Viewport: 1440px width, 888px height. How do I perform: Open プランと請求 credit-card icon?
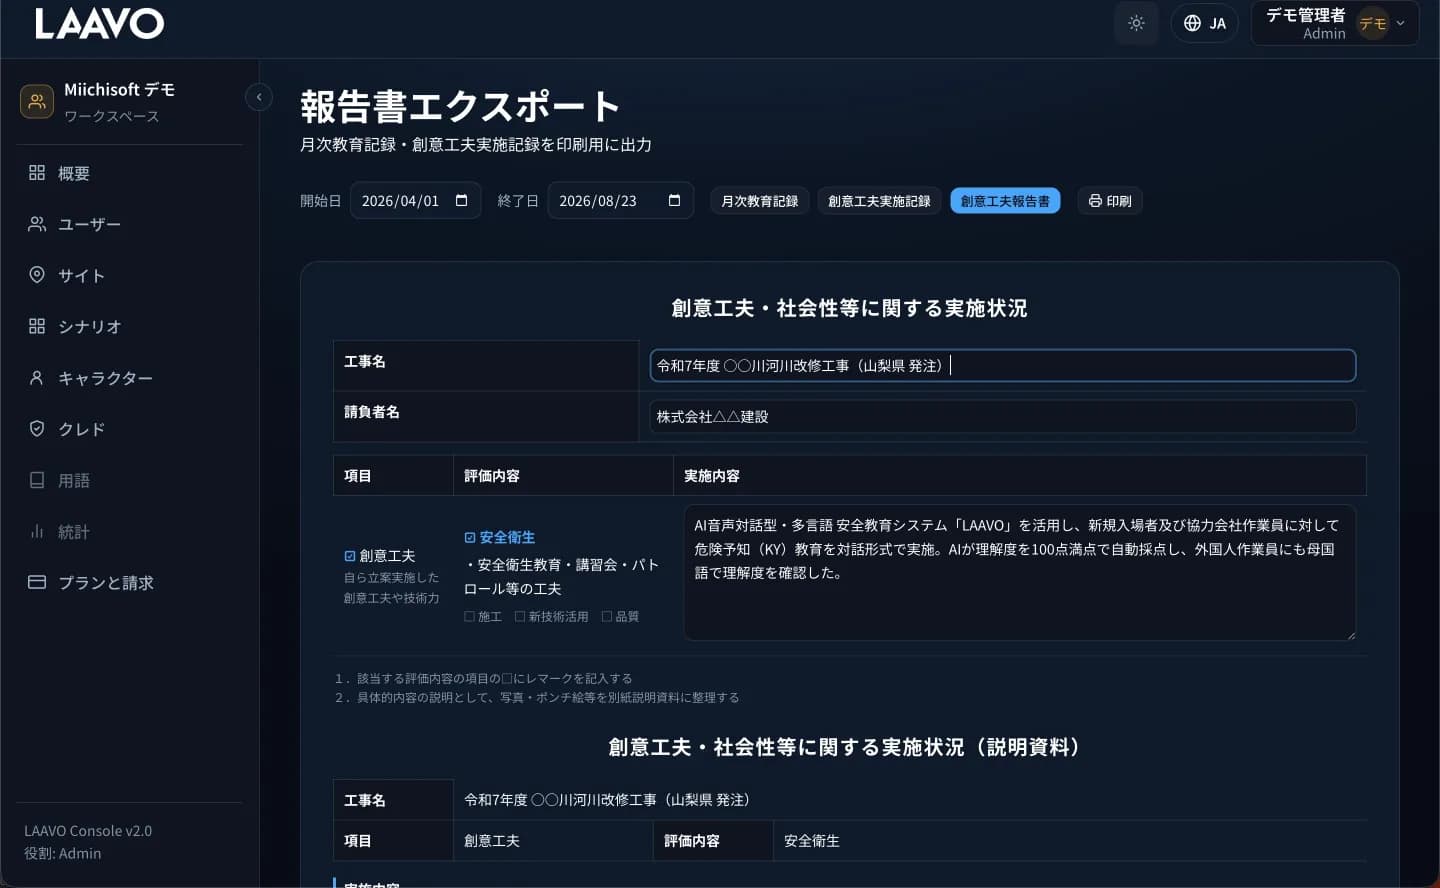click(x=37, y=582)
